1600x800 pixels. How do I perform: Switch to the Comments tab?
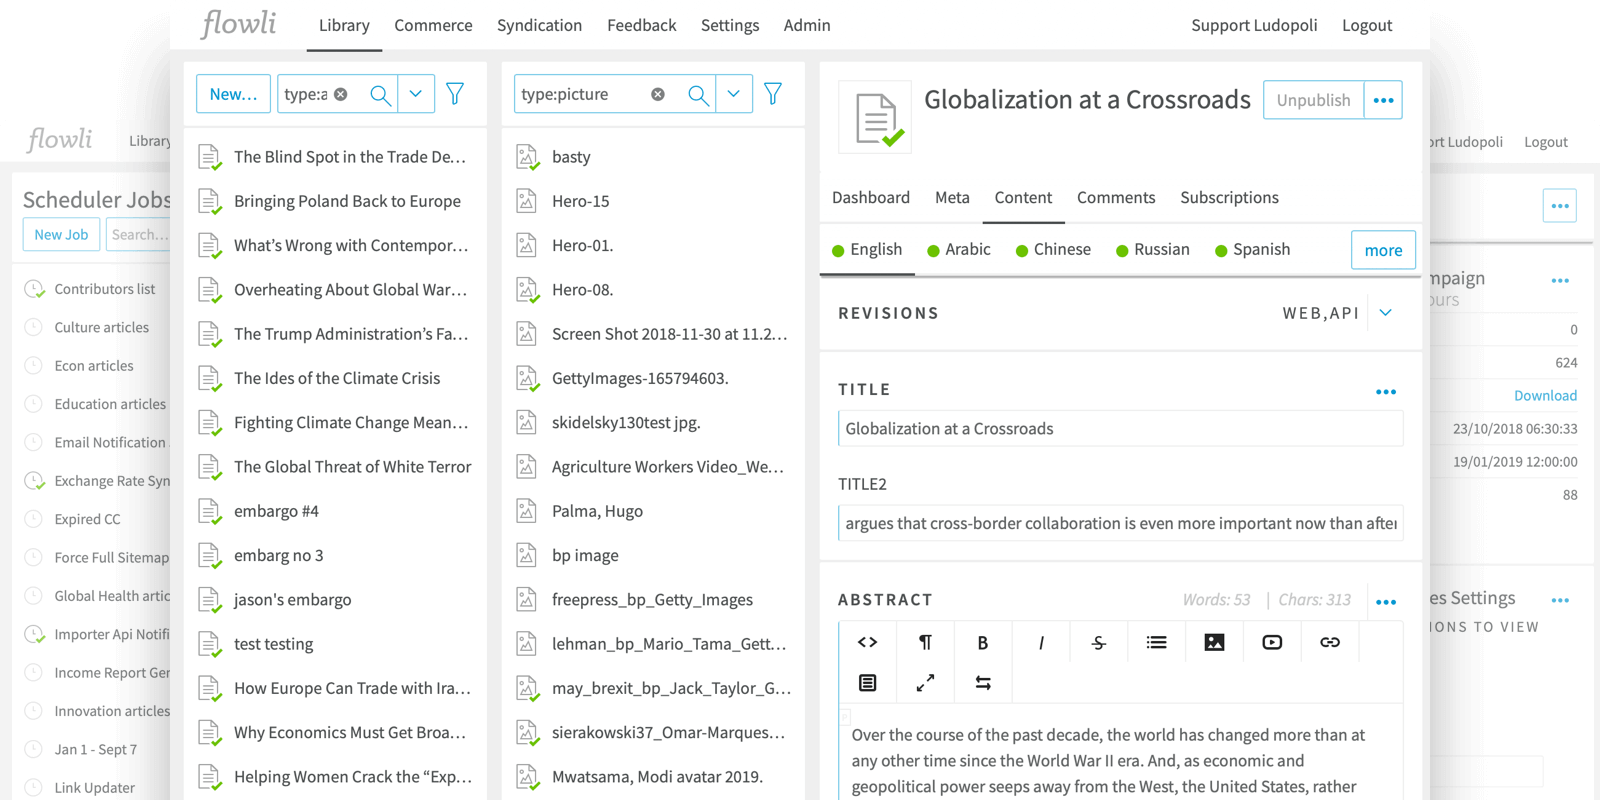1116,198
